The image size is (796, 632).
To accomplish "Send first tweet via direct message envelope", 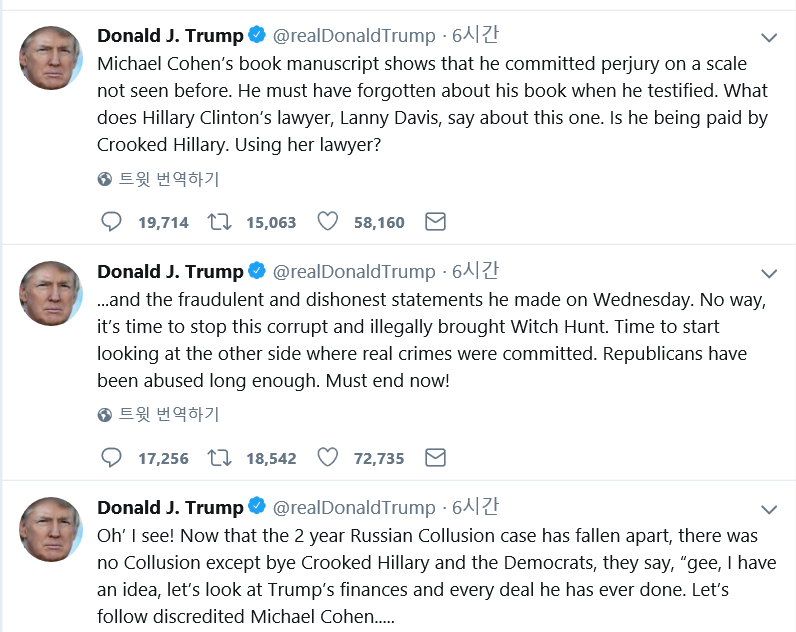I will (435, 222).
